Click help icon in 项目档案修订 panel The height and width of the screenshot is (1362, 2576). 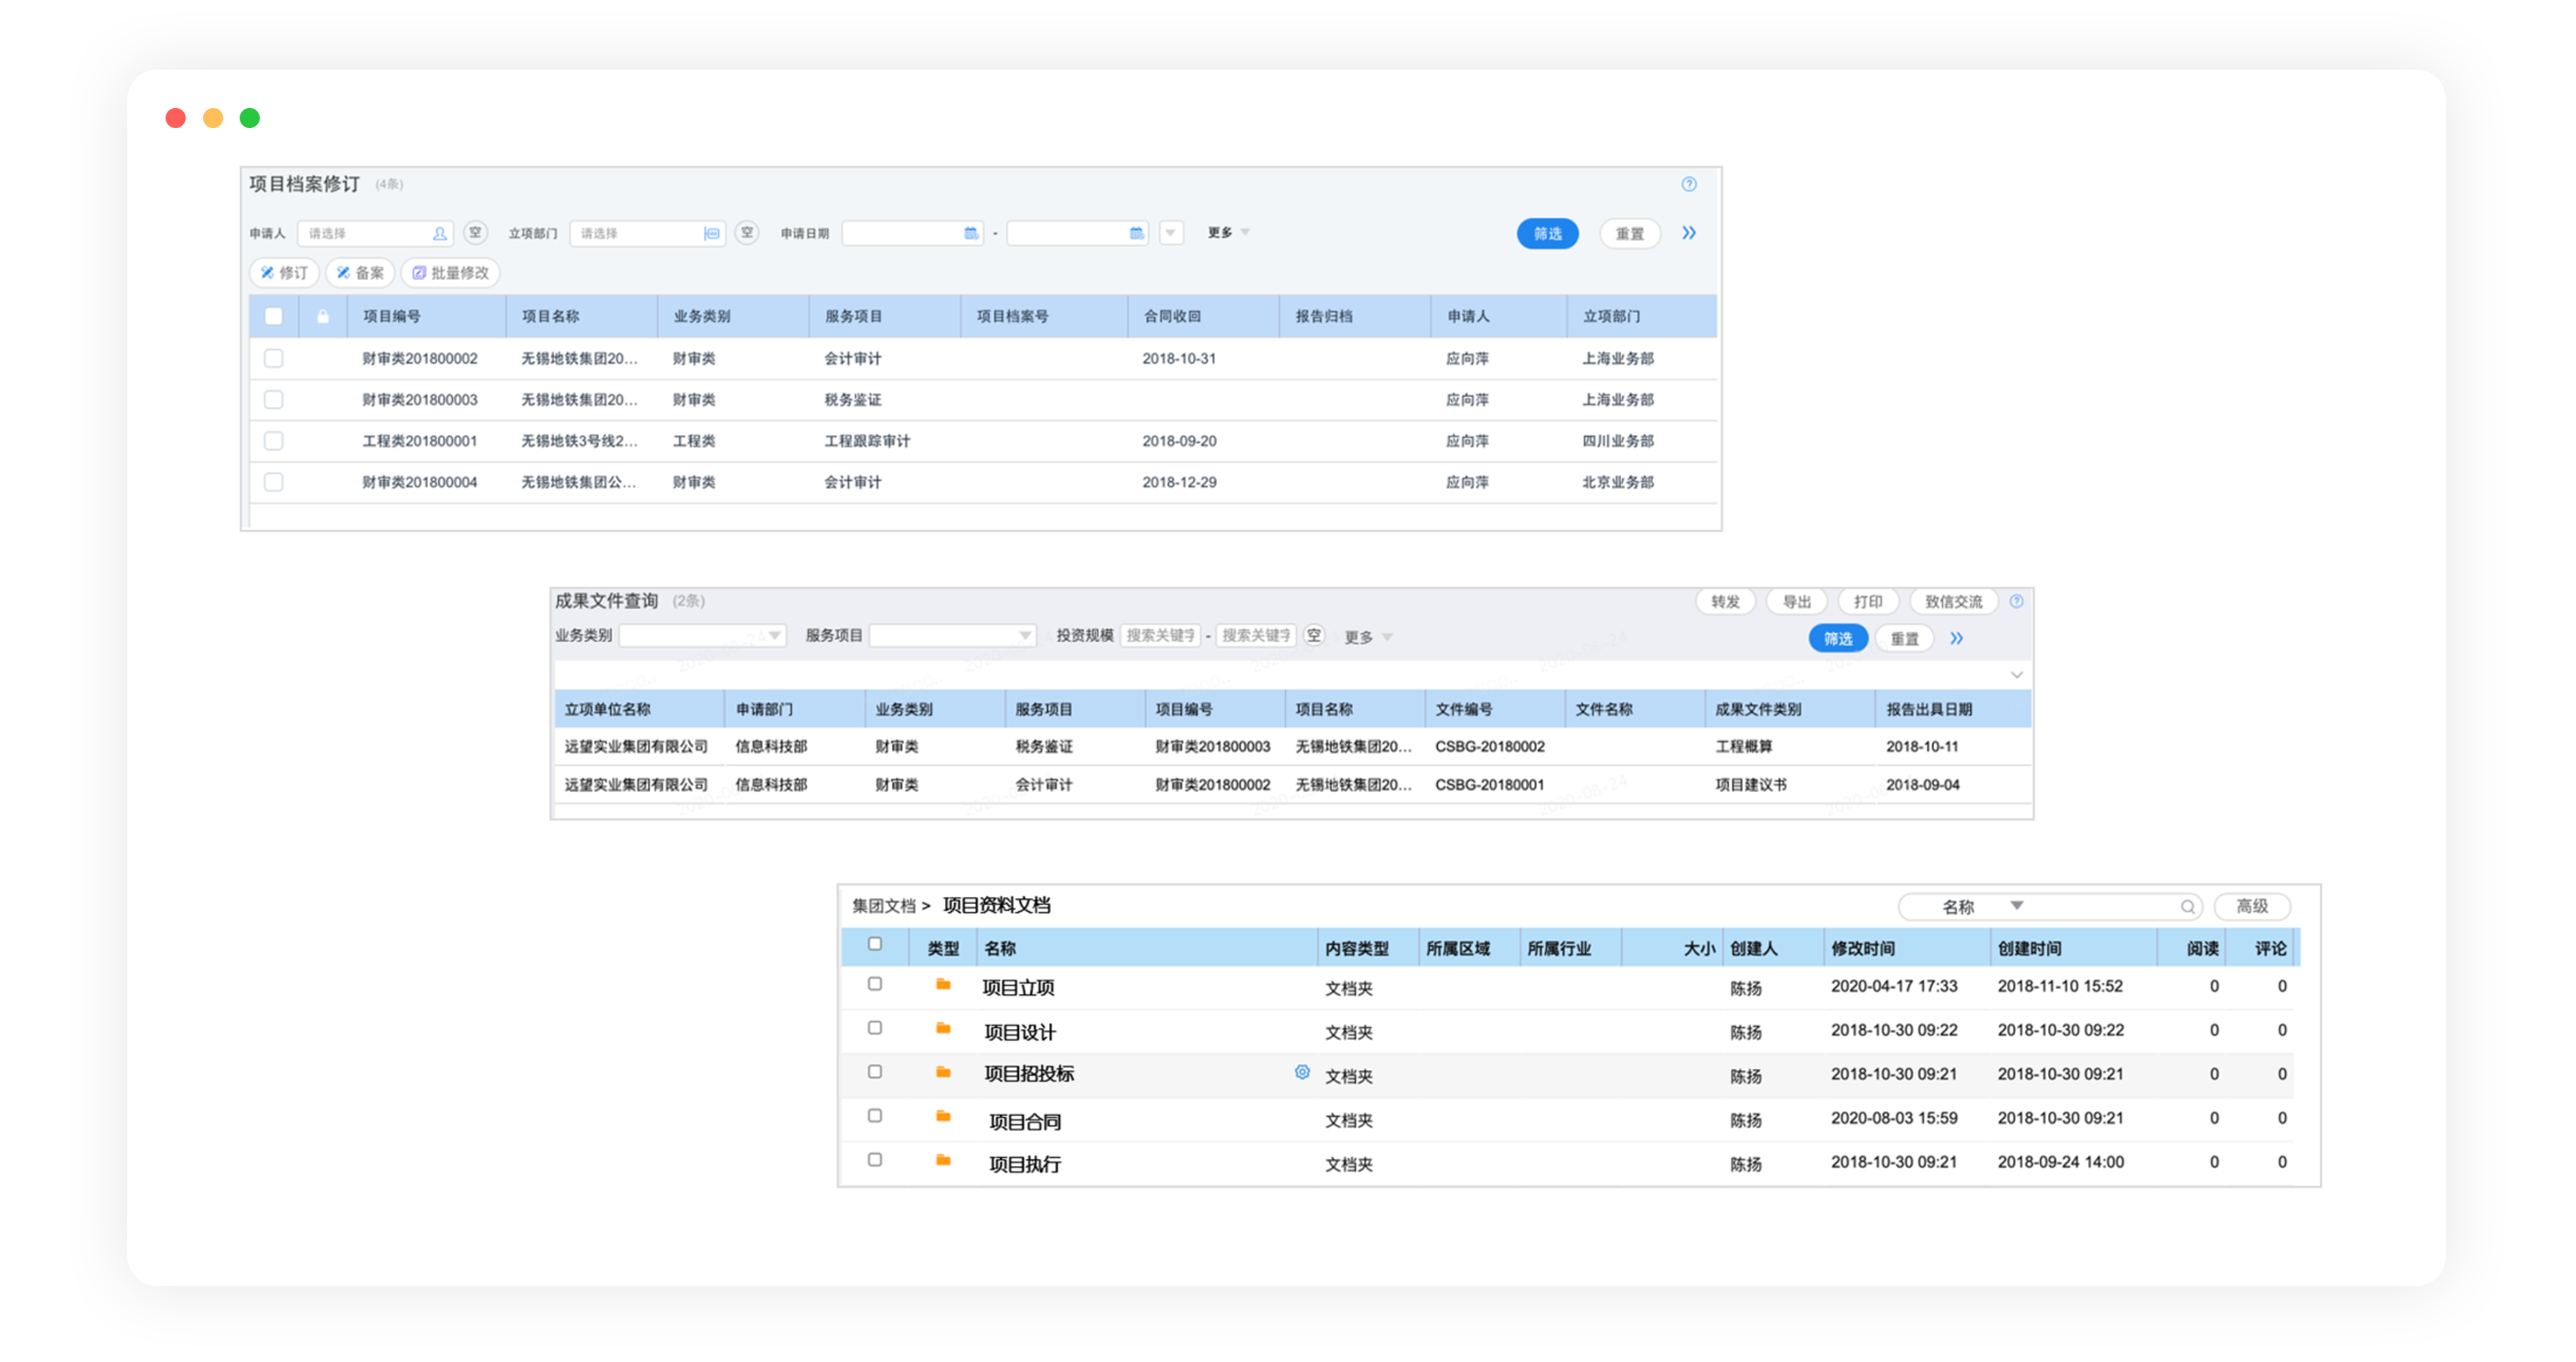[1688, 184]
